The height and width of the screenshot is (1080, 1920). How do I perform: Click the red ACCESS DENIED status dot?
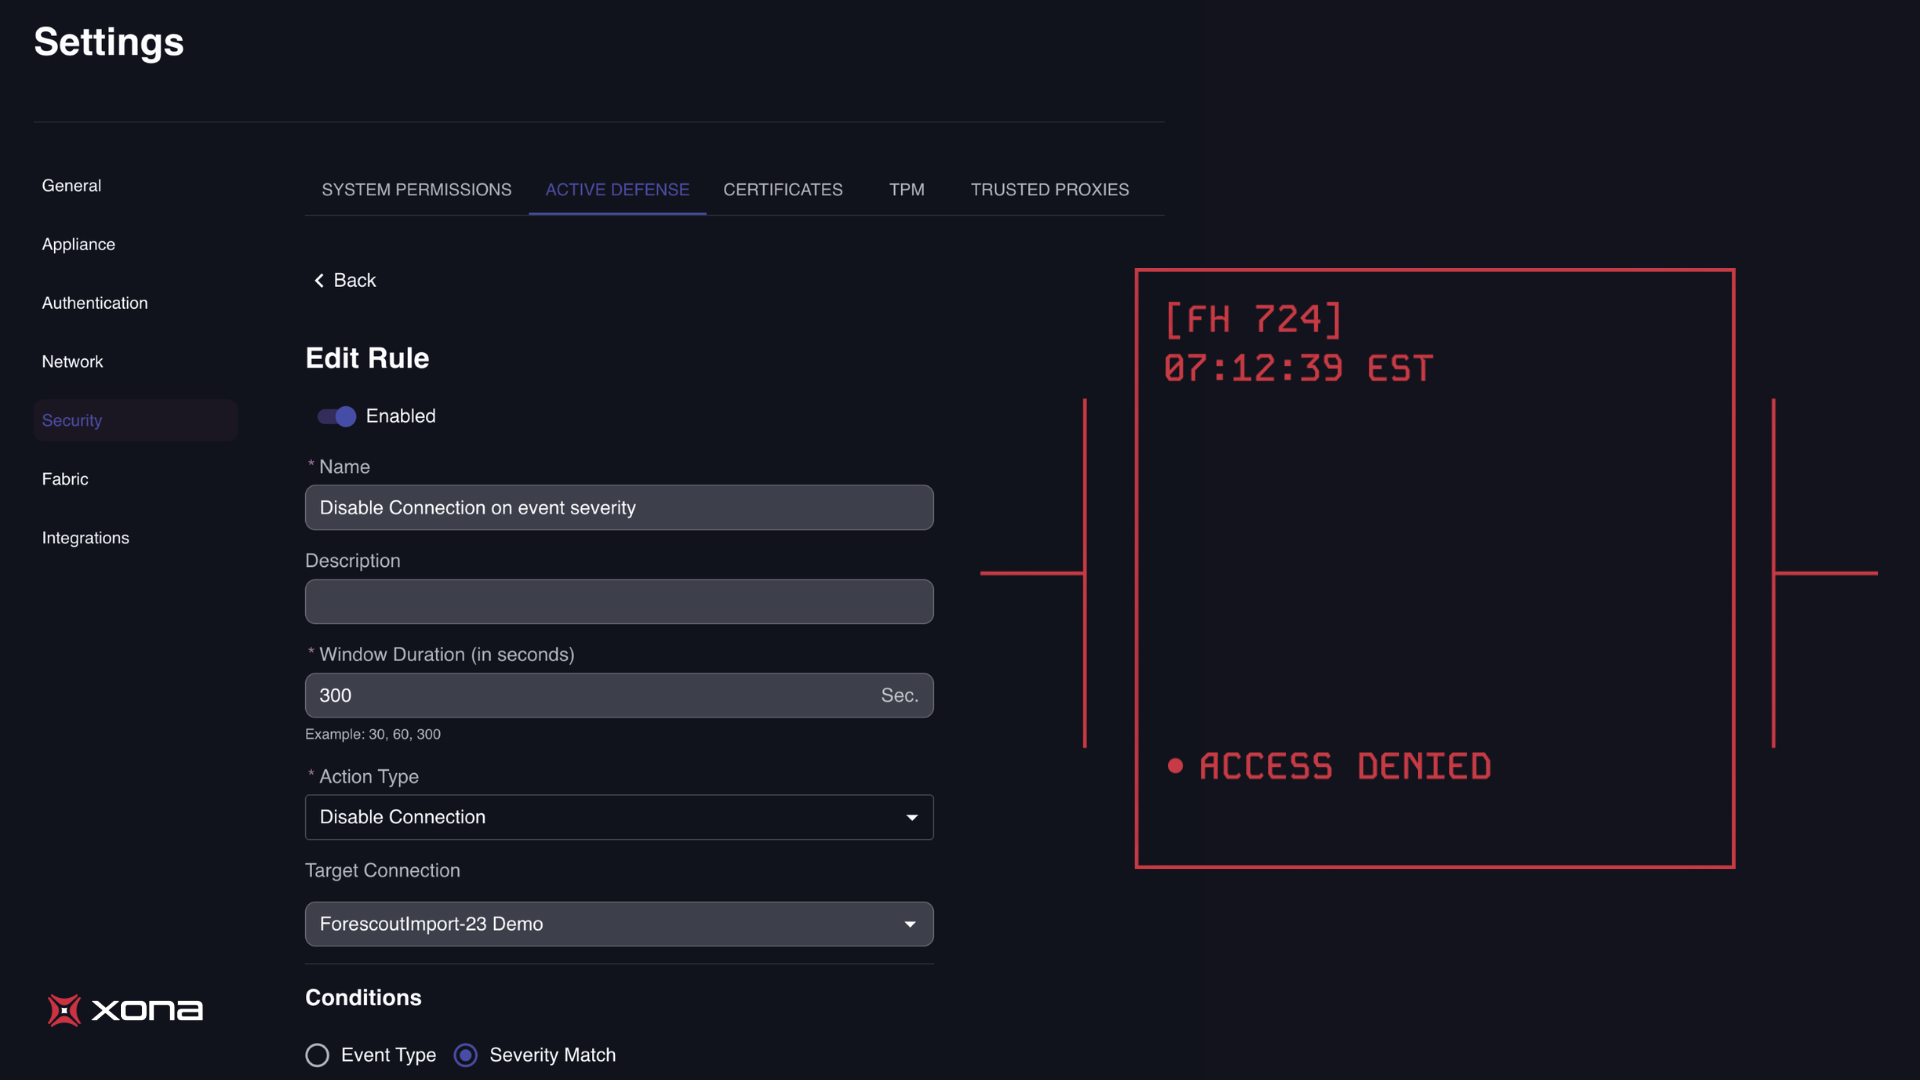click(x=1175, y=767)
